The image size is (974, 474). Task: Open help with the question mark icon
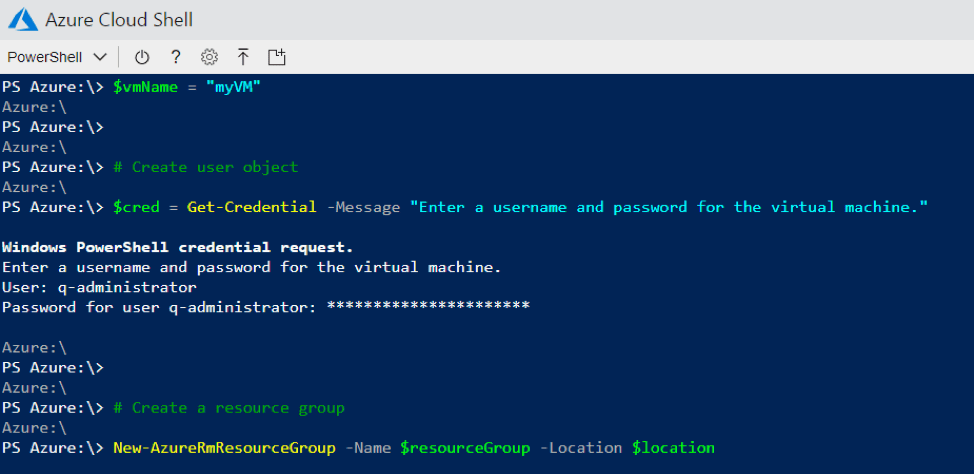point(176,58)
